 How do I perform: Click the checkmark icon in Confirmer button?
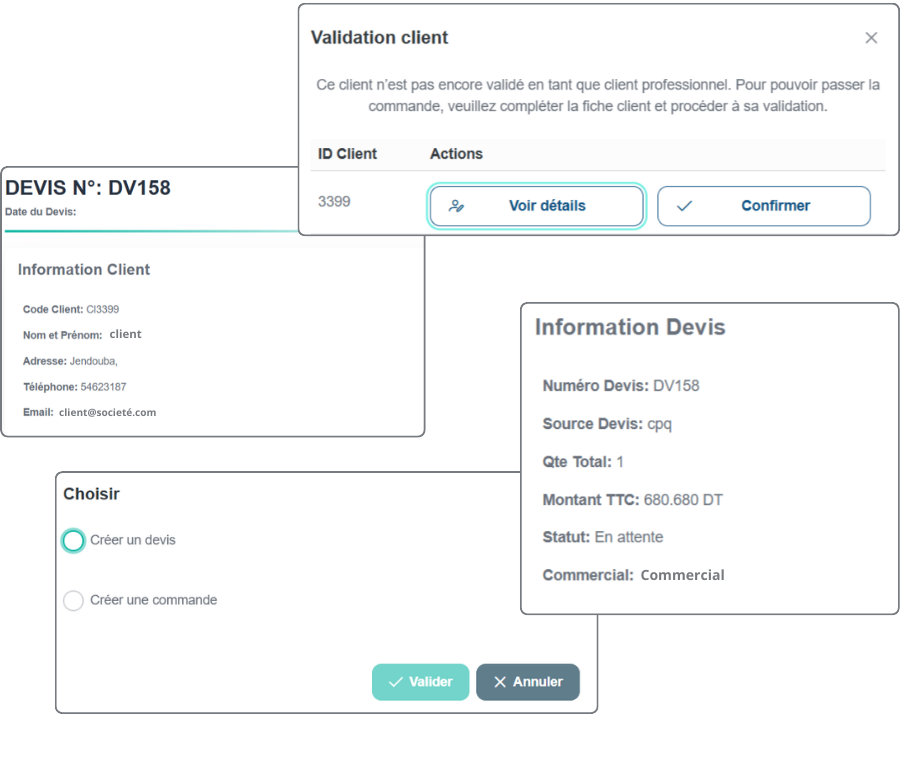pos(684,206)
